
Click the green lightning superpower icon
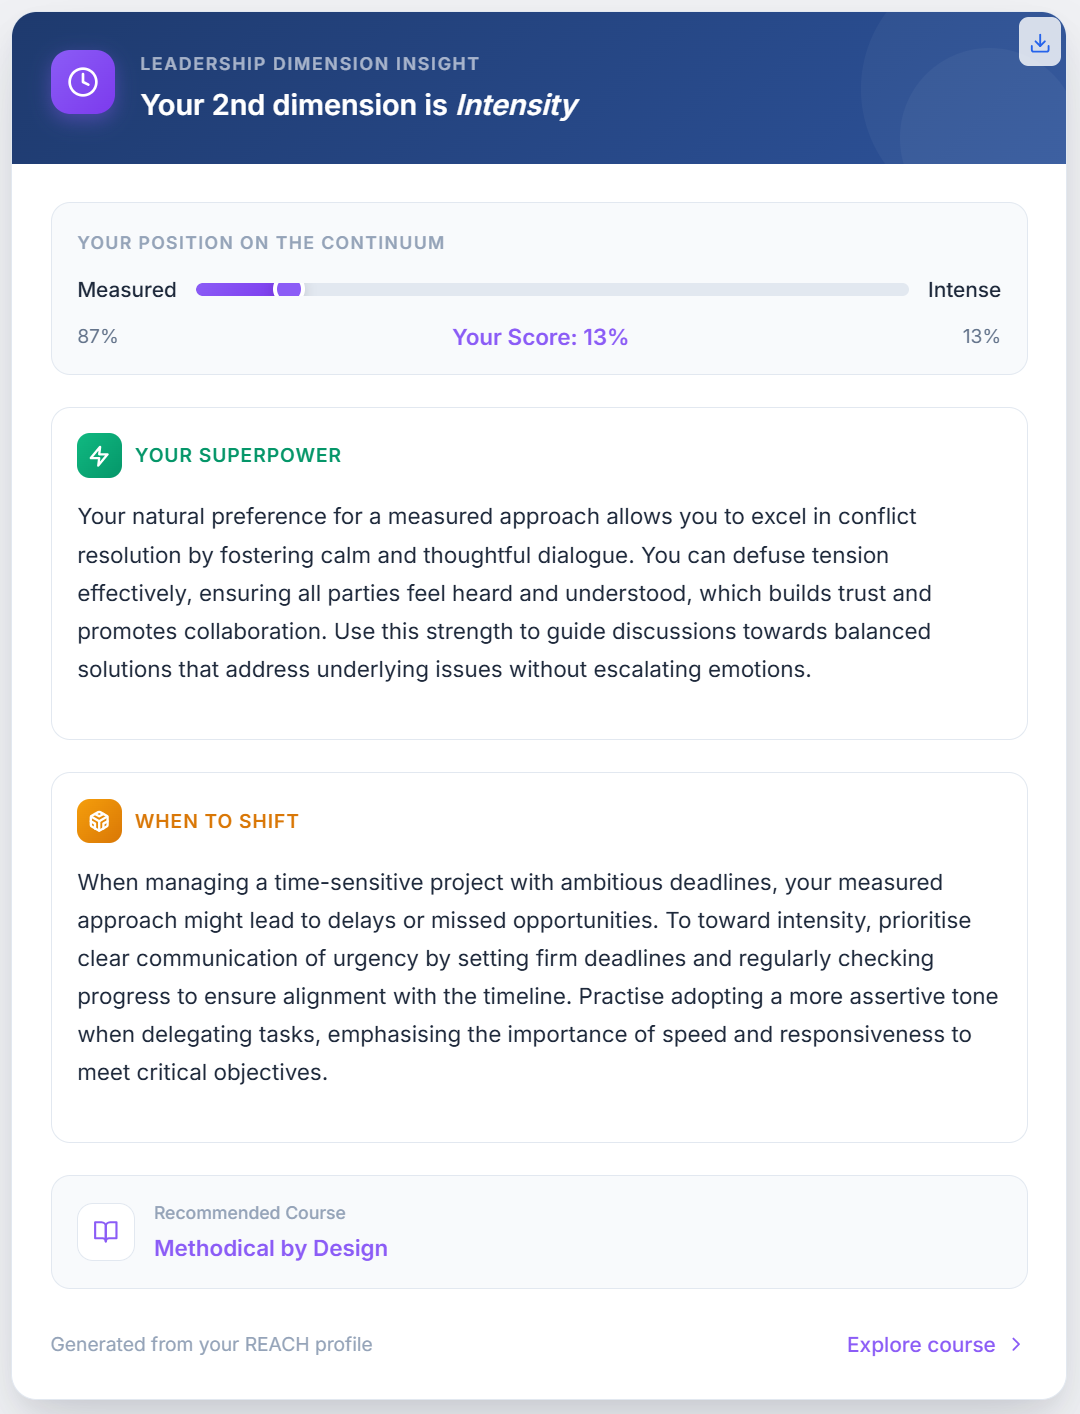pos(99,456)
